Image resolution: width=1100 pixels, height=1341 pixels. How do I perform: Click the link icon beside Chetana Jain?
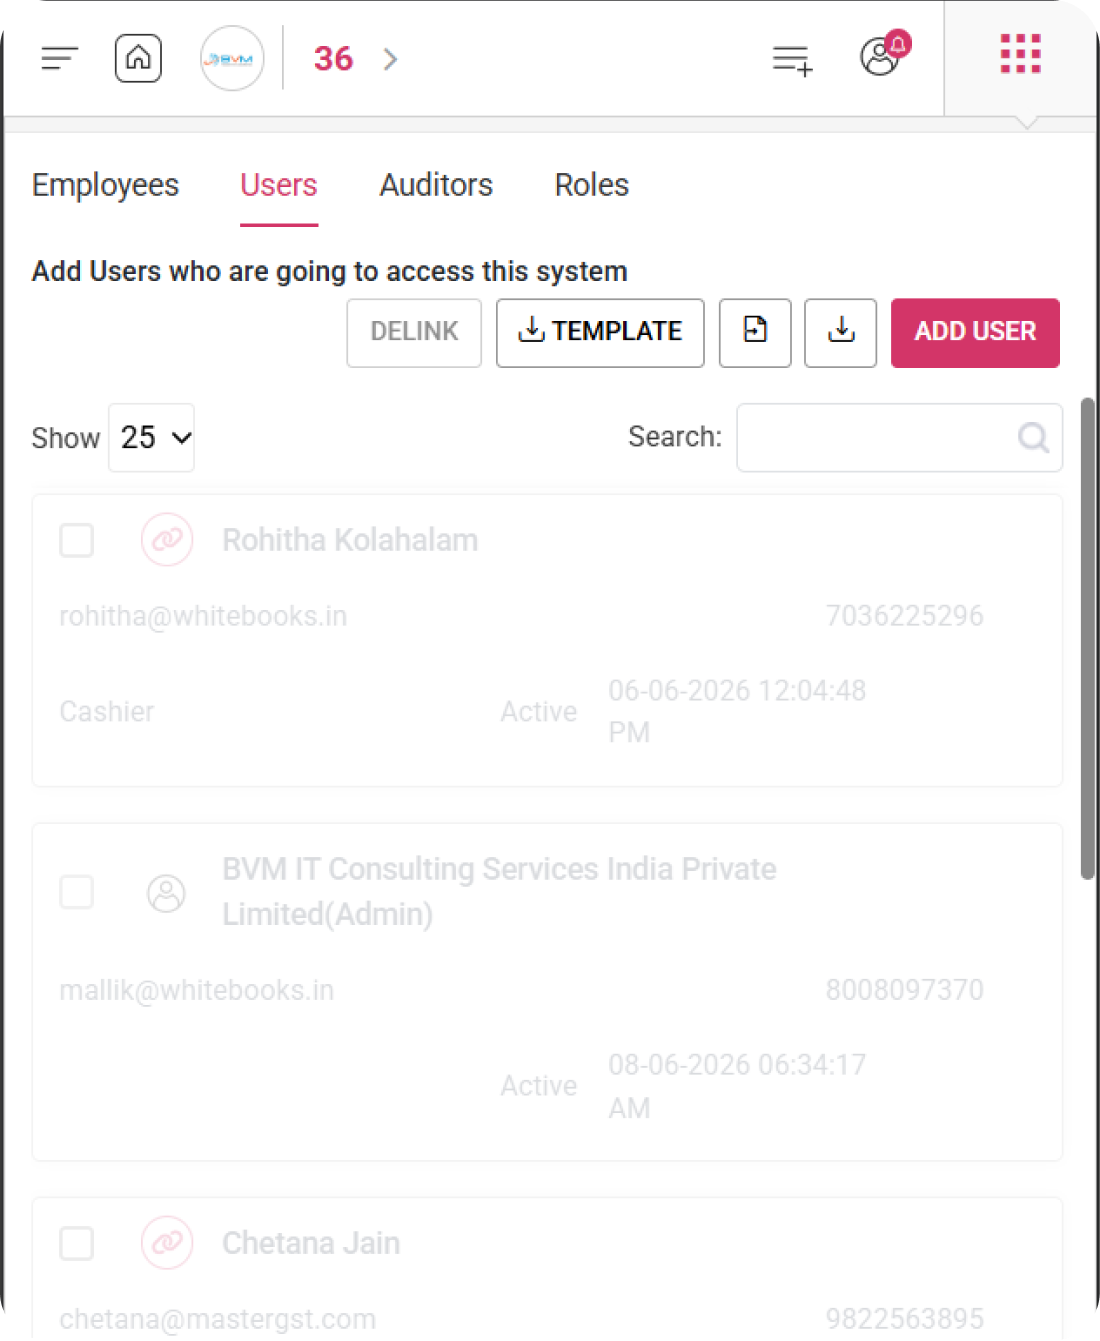pos(167,1243)
